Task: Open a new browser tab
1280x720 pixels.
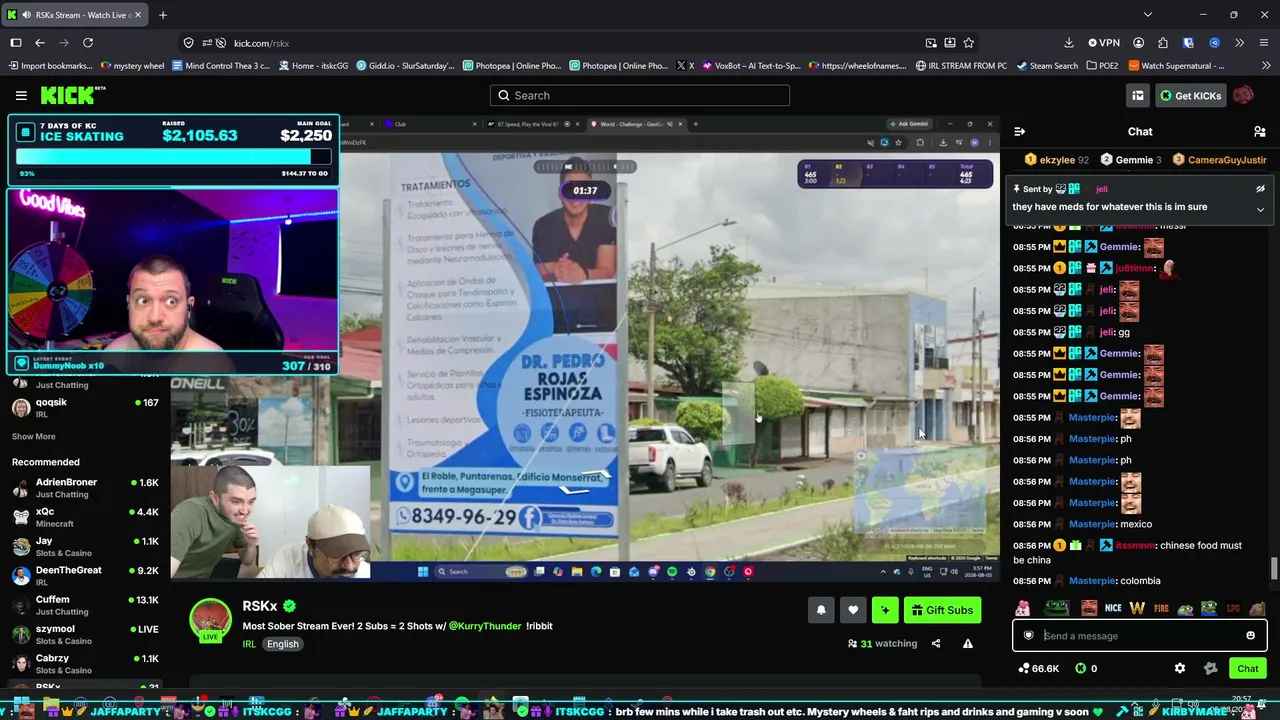Action: (x=163, y=15)
